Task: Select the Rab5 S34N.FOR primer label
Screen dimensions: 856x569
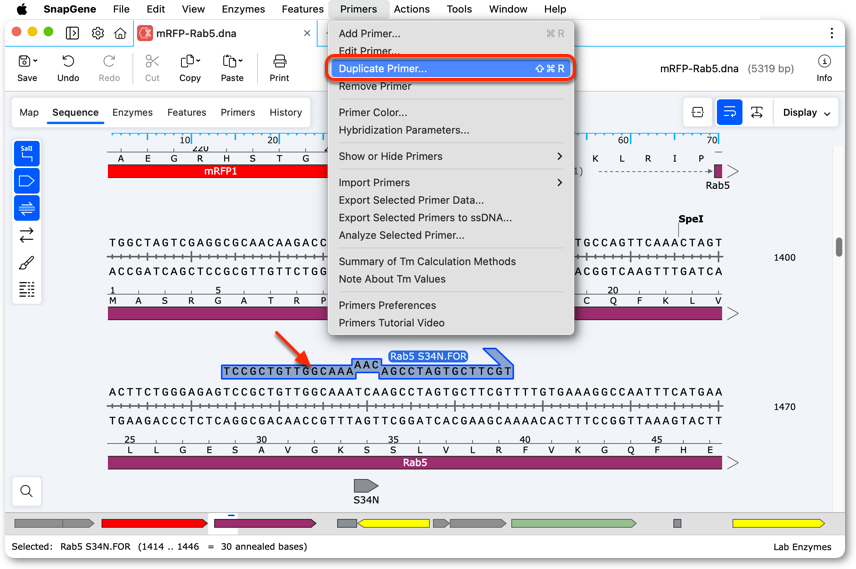Action: pos(428,356)
